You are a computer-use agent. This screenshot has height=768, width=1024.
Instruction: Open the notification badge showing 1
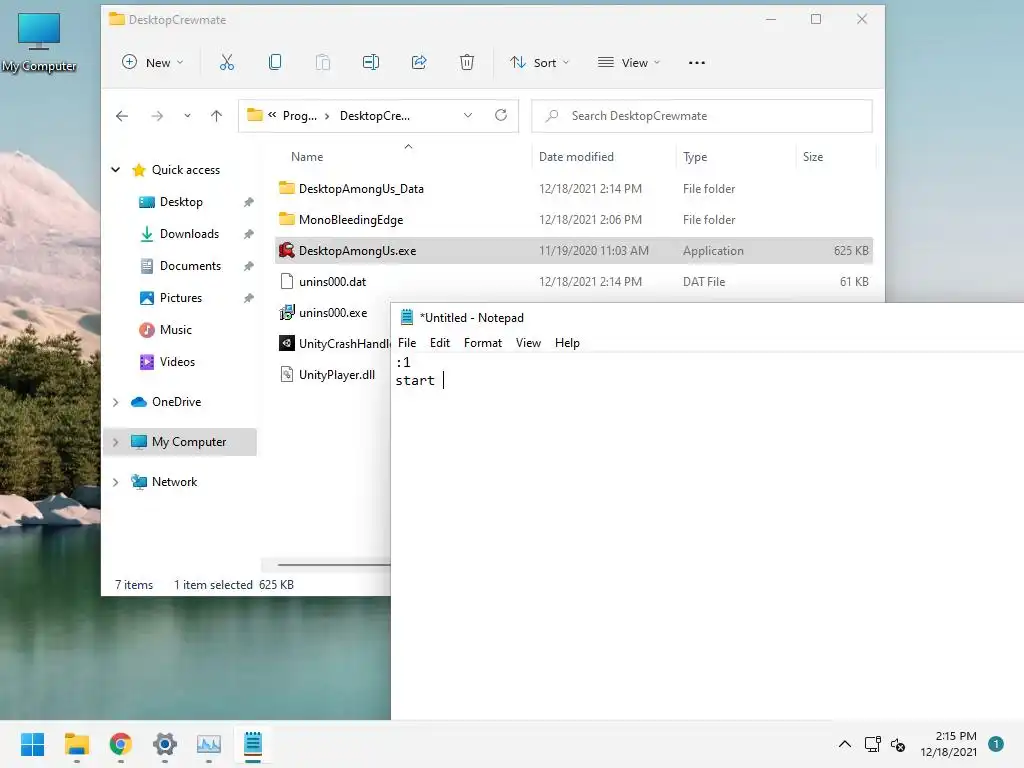tap(996, 744)
